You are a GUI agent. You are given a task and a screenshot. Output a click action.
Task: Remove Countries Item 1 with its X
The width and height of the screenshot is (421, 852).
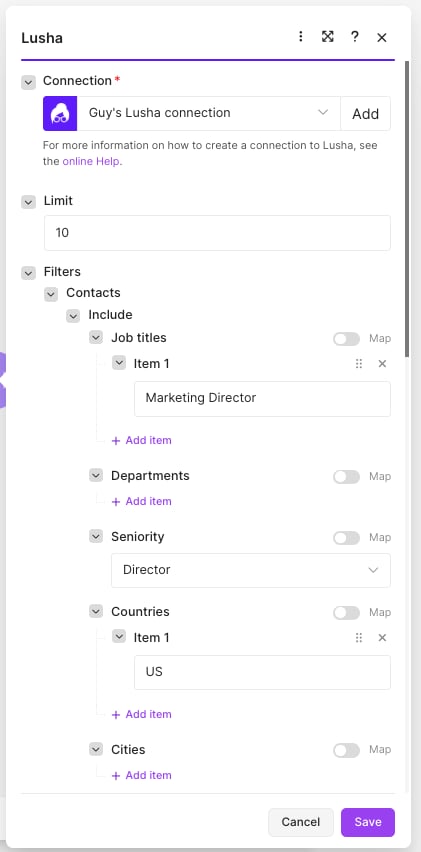[382, 637]
